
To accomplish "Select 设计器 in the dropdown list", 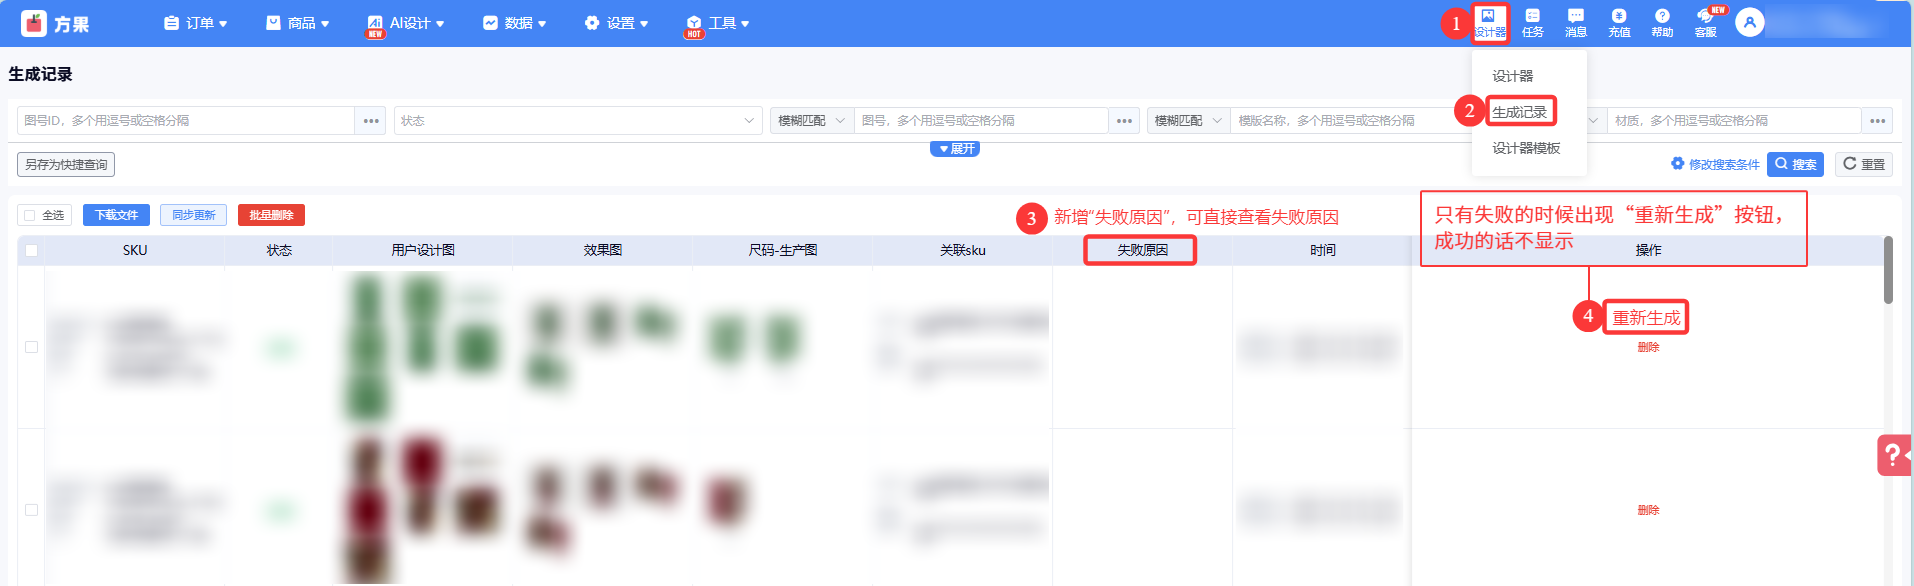I will [x=1512, y=76].
